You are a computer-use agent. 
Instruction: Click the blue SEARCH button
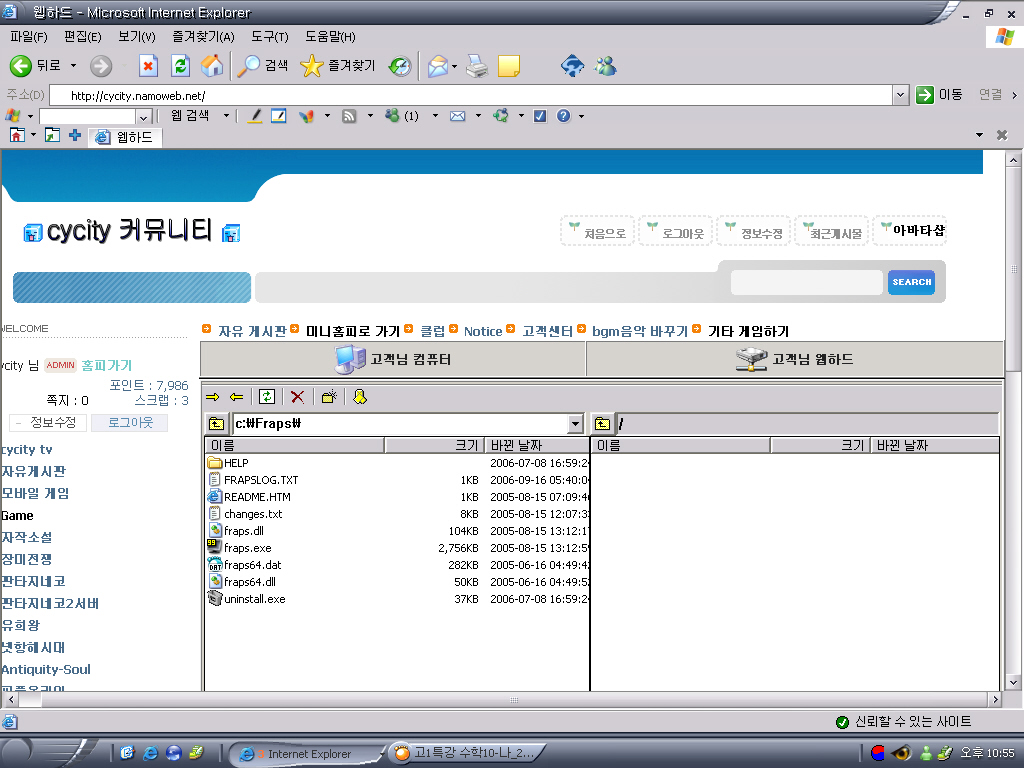tap(911, 282)
